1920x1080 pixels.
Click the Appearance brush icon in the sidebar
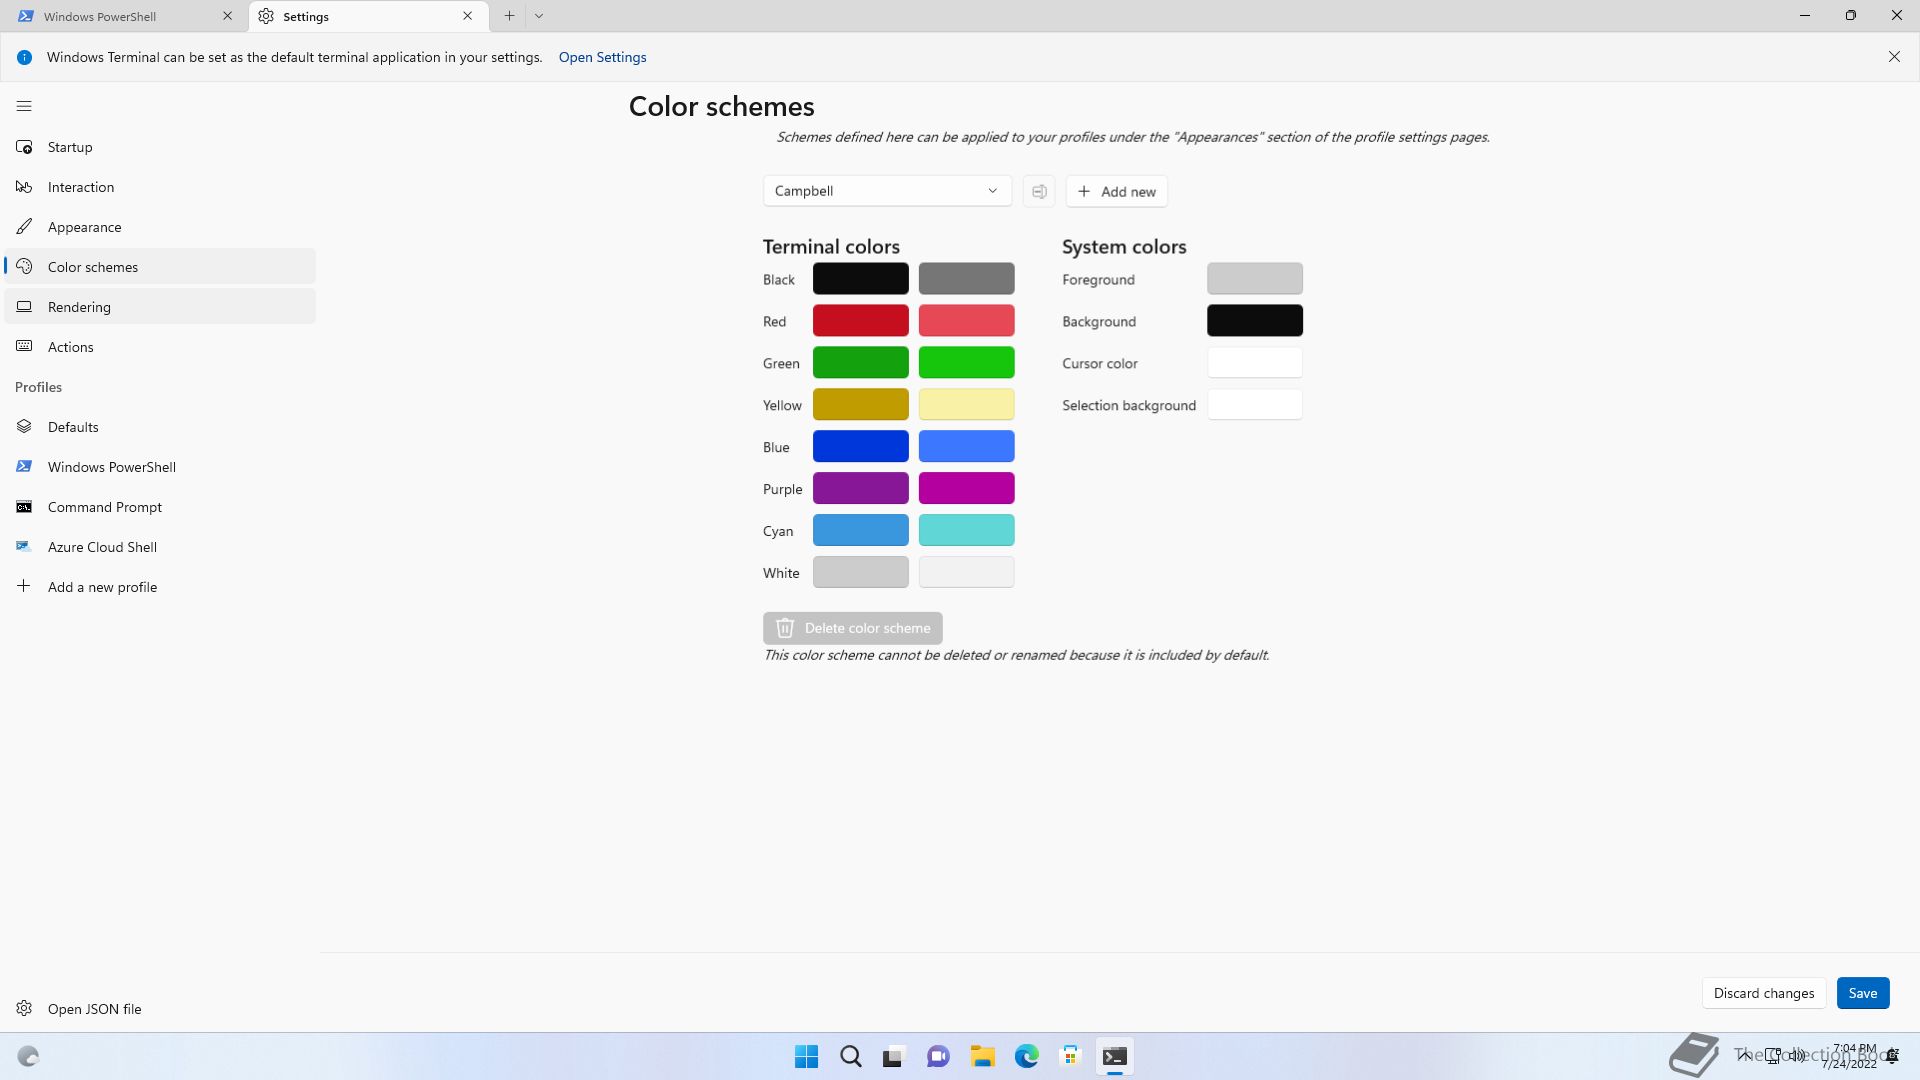[24, 227]
